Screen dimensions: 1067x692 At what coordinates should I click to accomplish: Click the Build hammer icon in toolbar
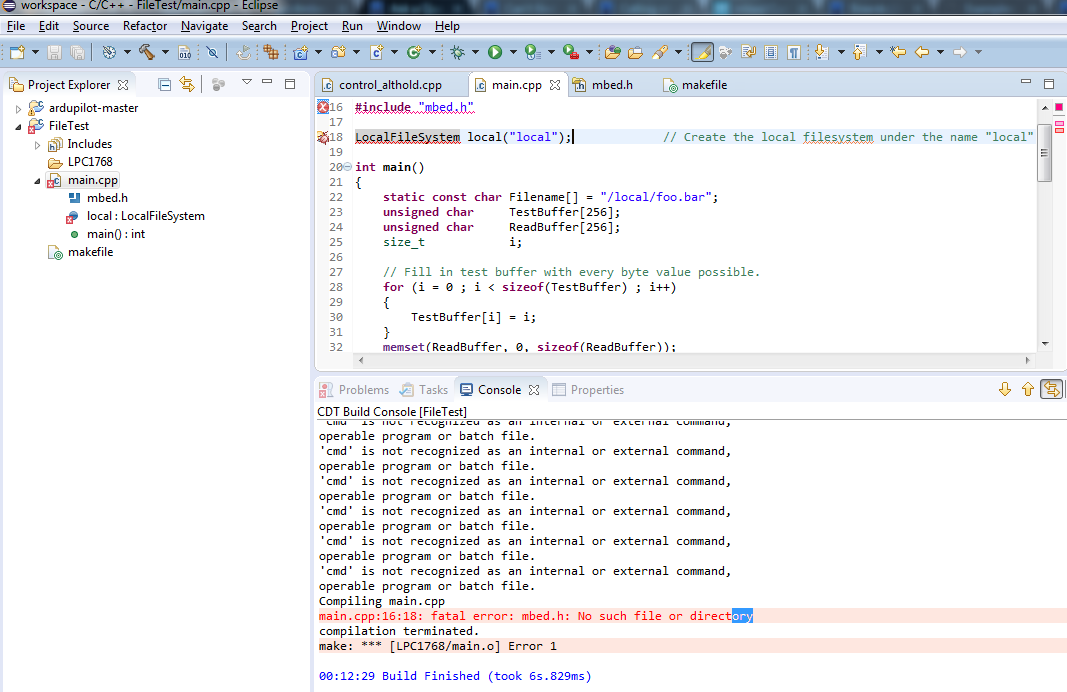click(x=147, y=52)
